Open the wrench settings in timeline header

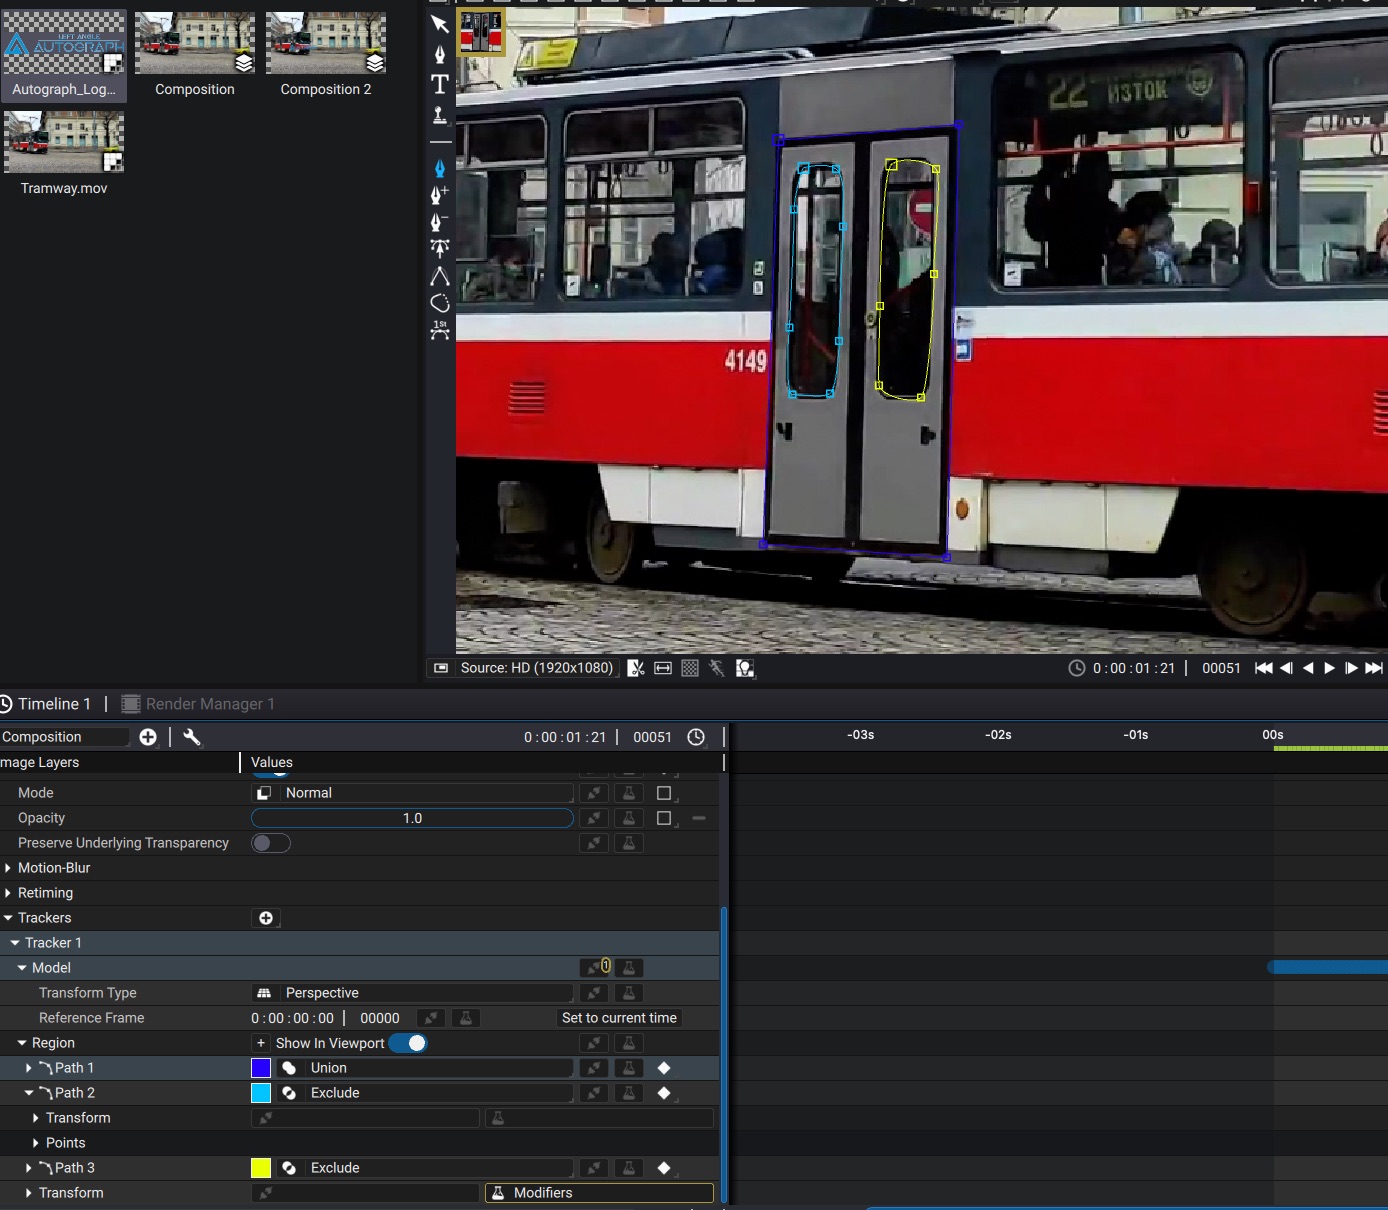coord(192,737)
